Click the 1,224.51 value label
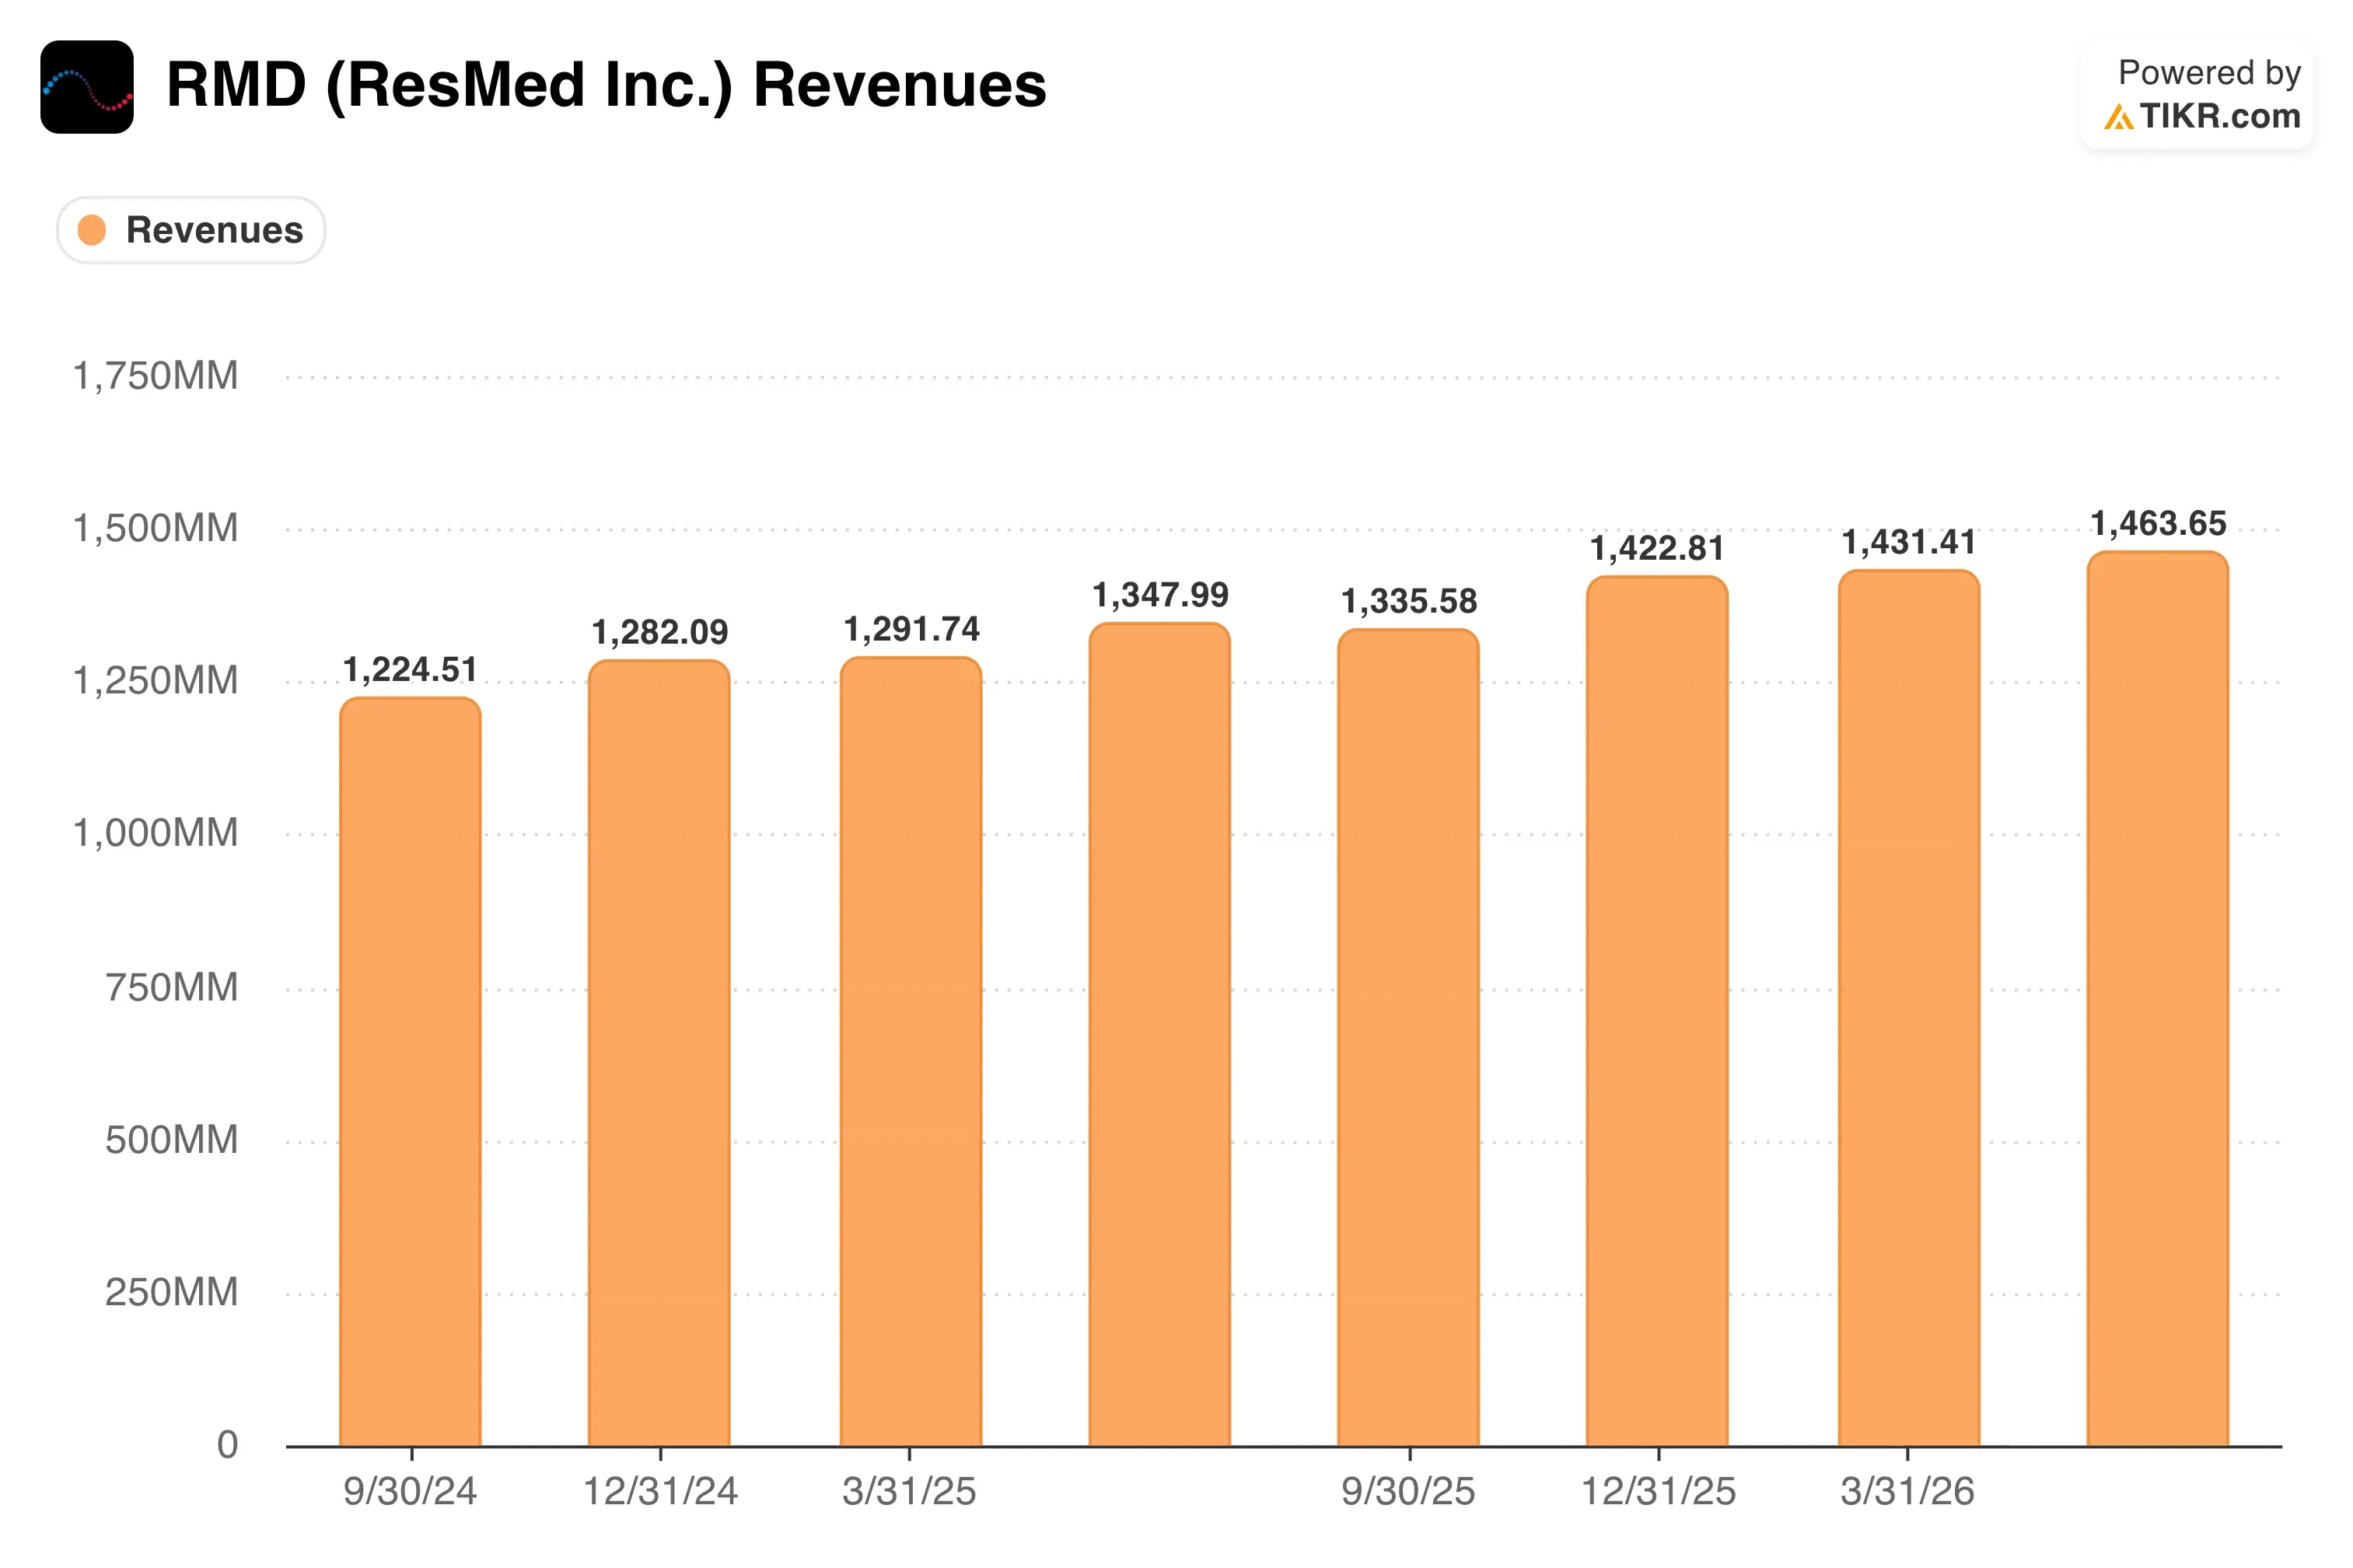The width and height of the screenshot is (2353, 1568). click(x=410, y=669)
